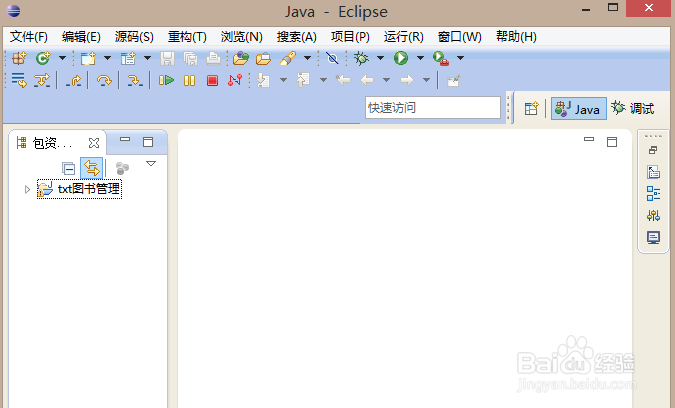Click the Drop to Frame icon
This screenshot has width=675, height=408.
coord(19,80)
